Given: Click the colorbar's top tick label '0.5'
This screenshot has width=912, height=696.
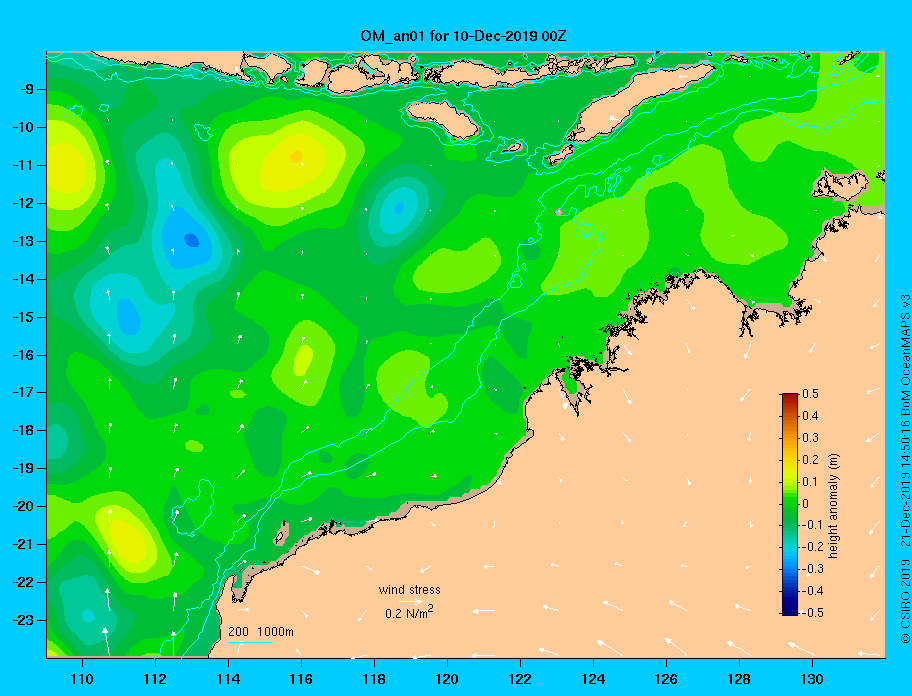Looking at the screenshot, I should point(811,394).
